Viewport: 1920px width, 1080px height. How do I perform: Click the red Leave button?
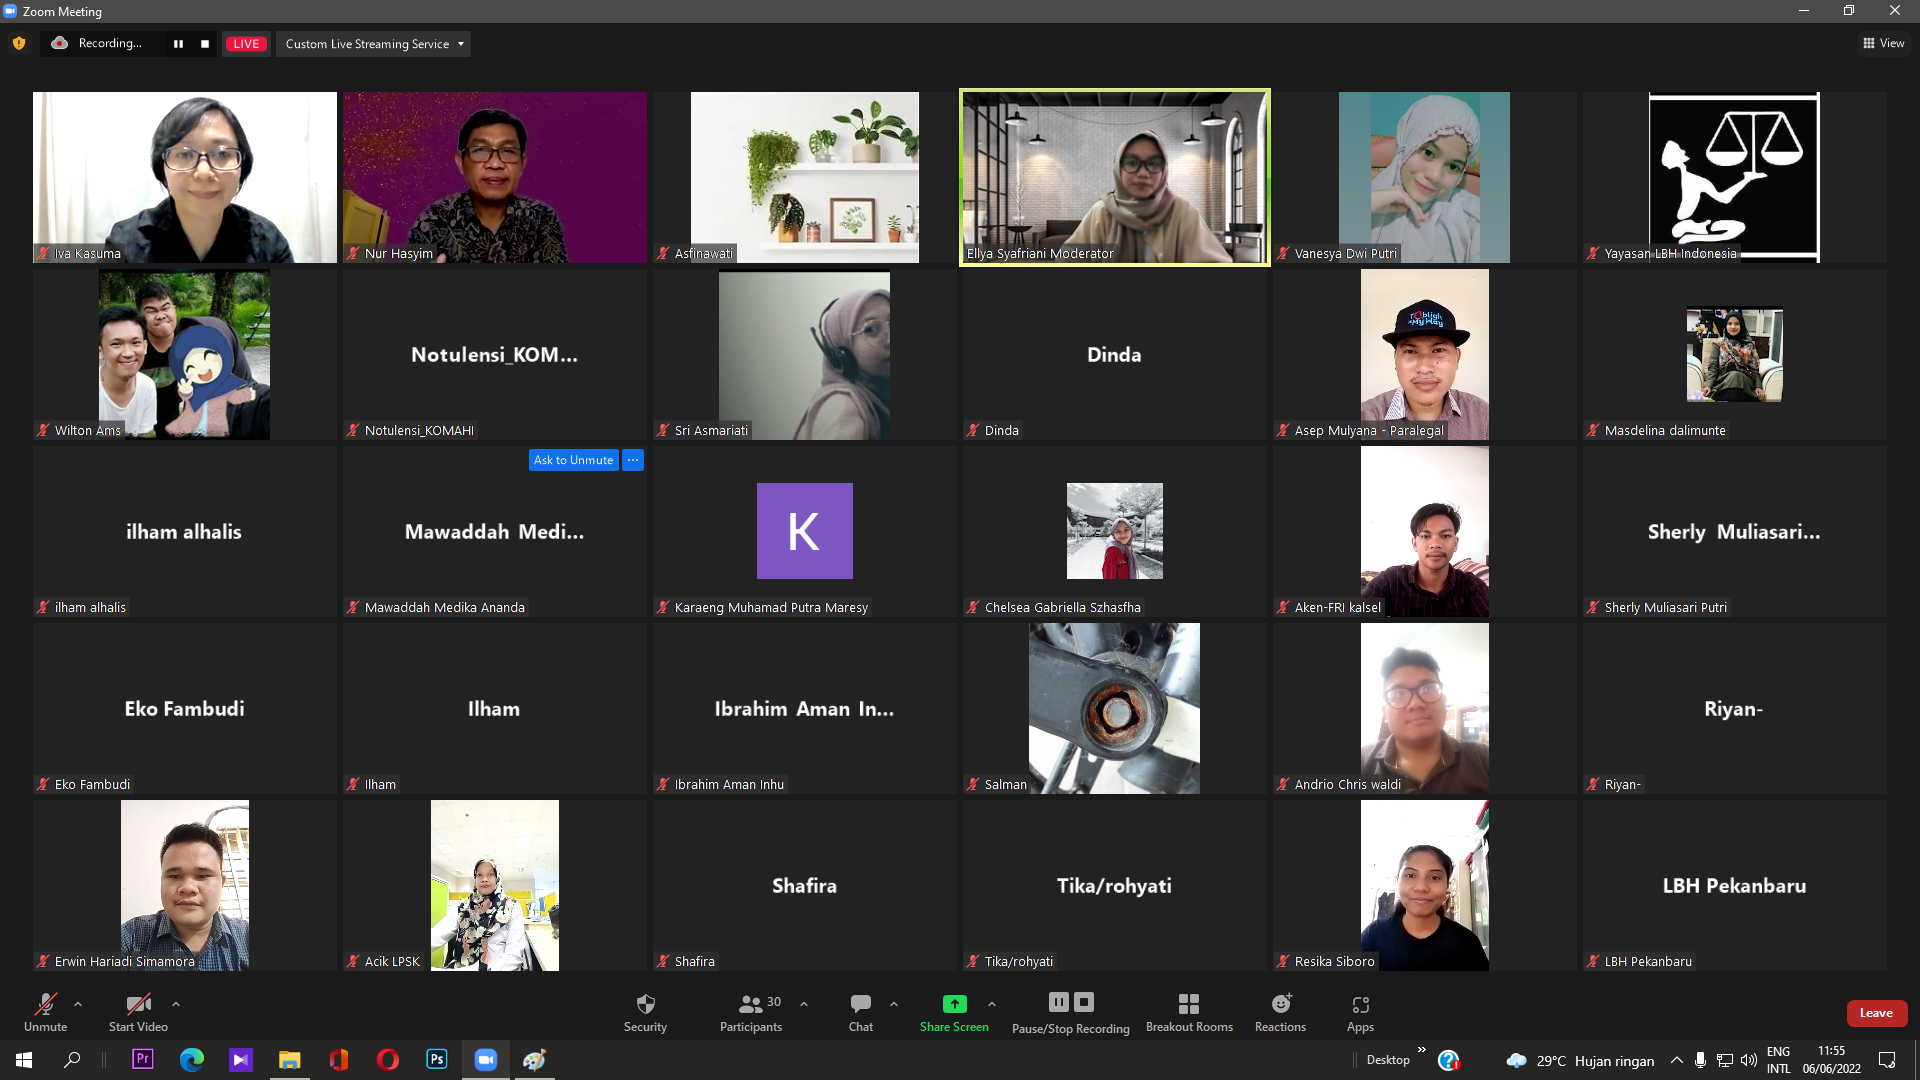click(x=1876, y=1013)
